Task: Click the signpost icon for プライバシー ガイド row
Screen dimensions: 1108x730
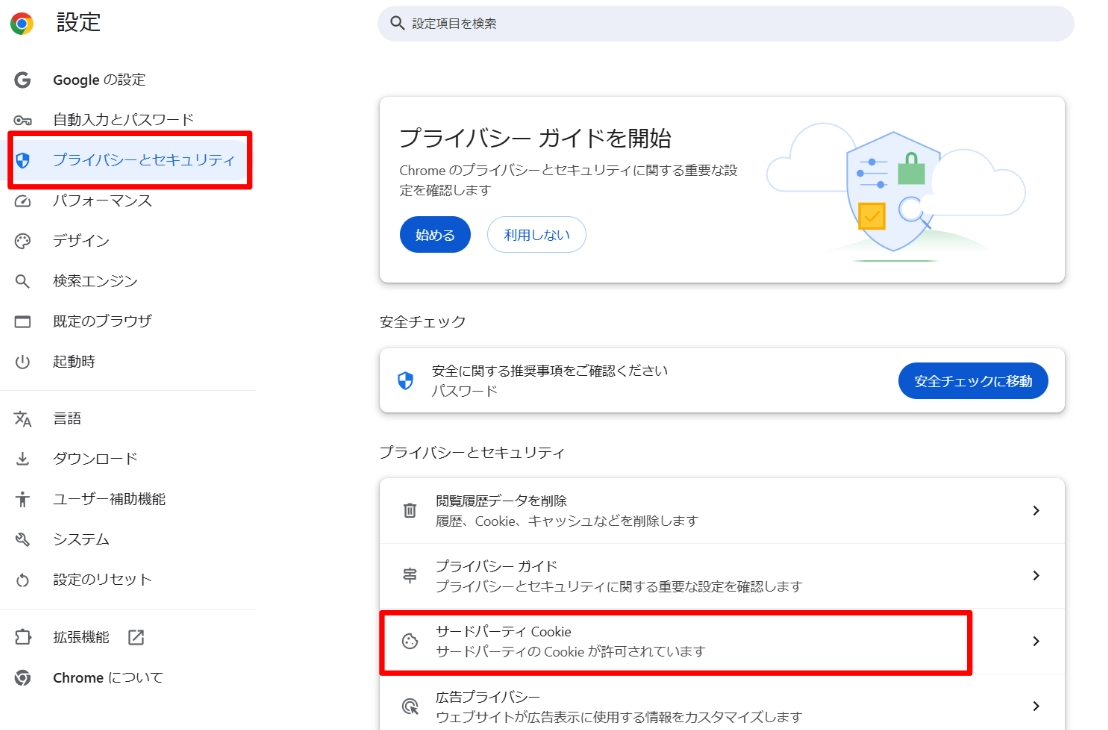Action: pos(410,575)
